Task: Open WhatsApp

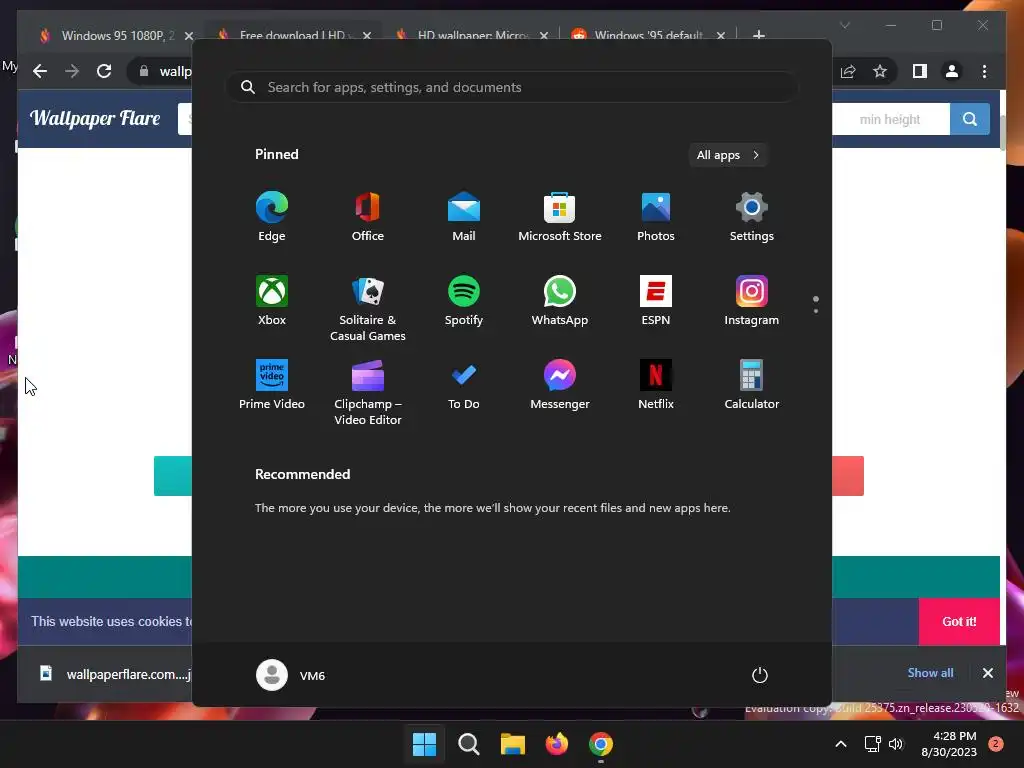Action: [560, 300]
